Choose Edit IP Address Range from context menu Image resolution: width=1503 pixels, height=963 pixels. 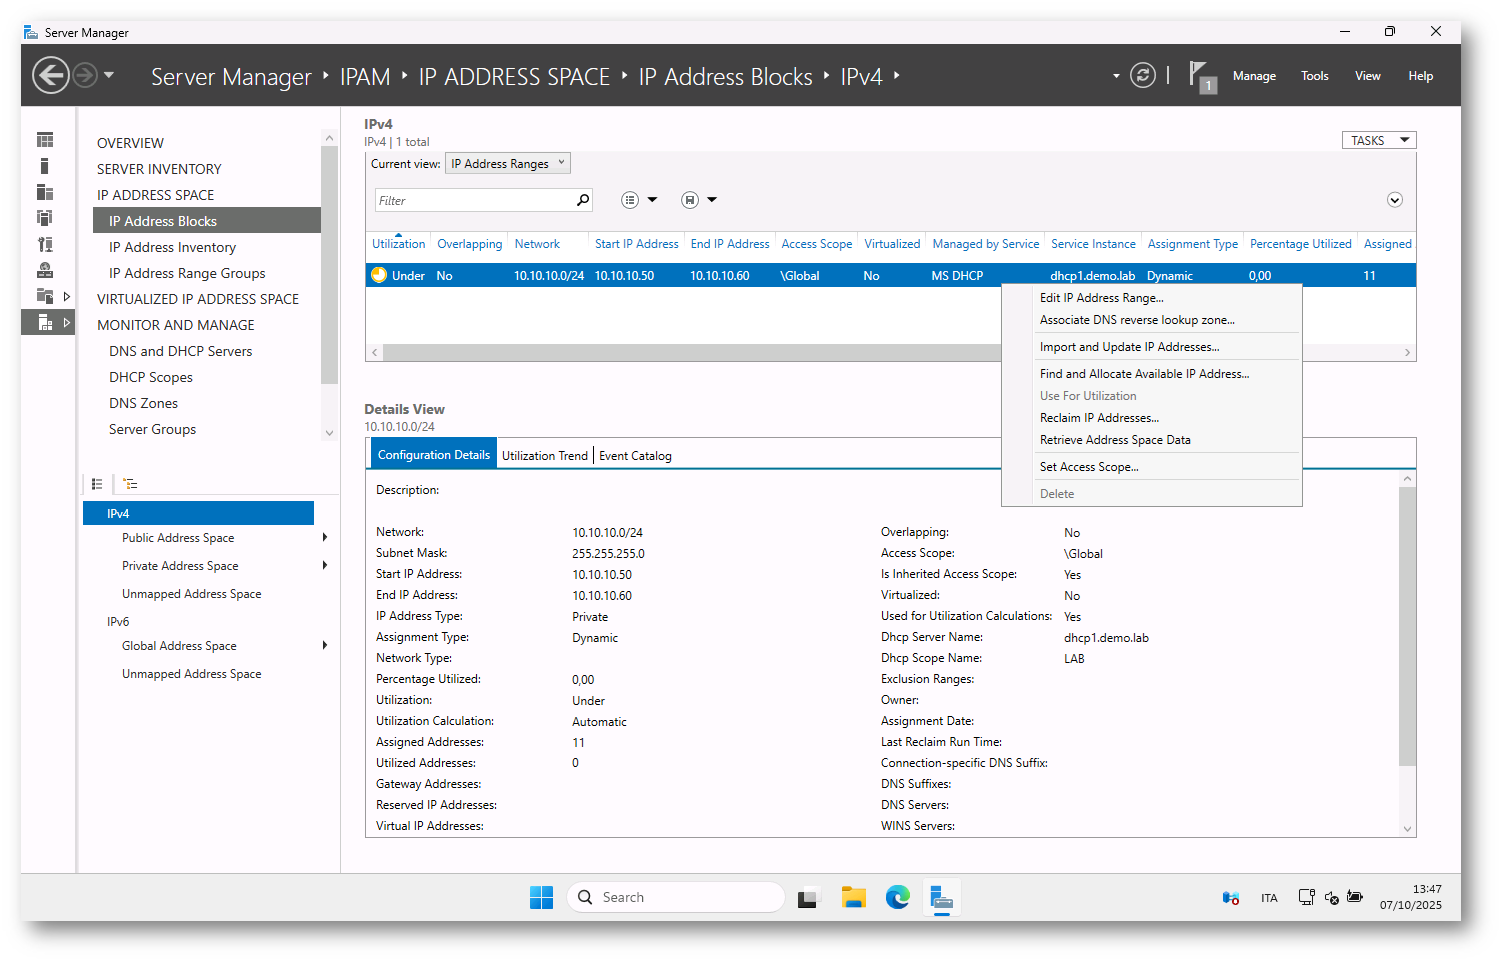pyautogui.click(x=1101, y=298)
